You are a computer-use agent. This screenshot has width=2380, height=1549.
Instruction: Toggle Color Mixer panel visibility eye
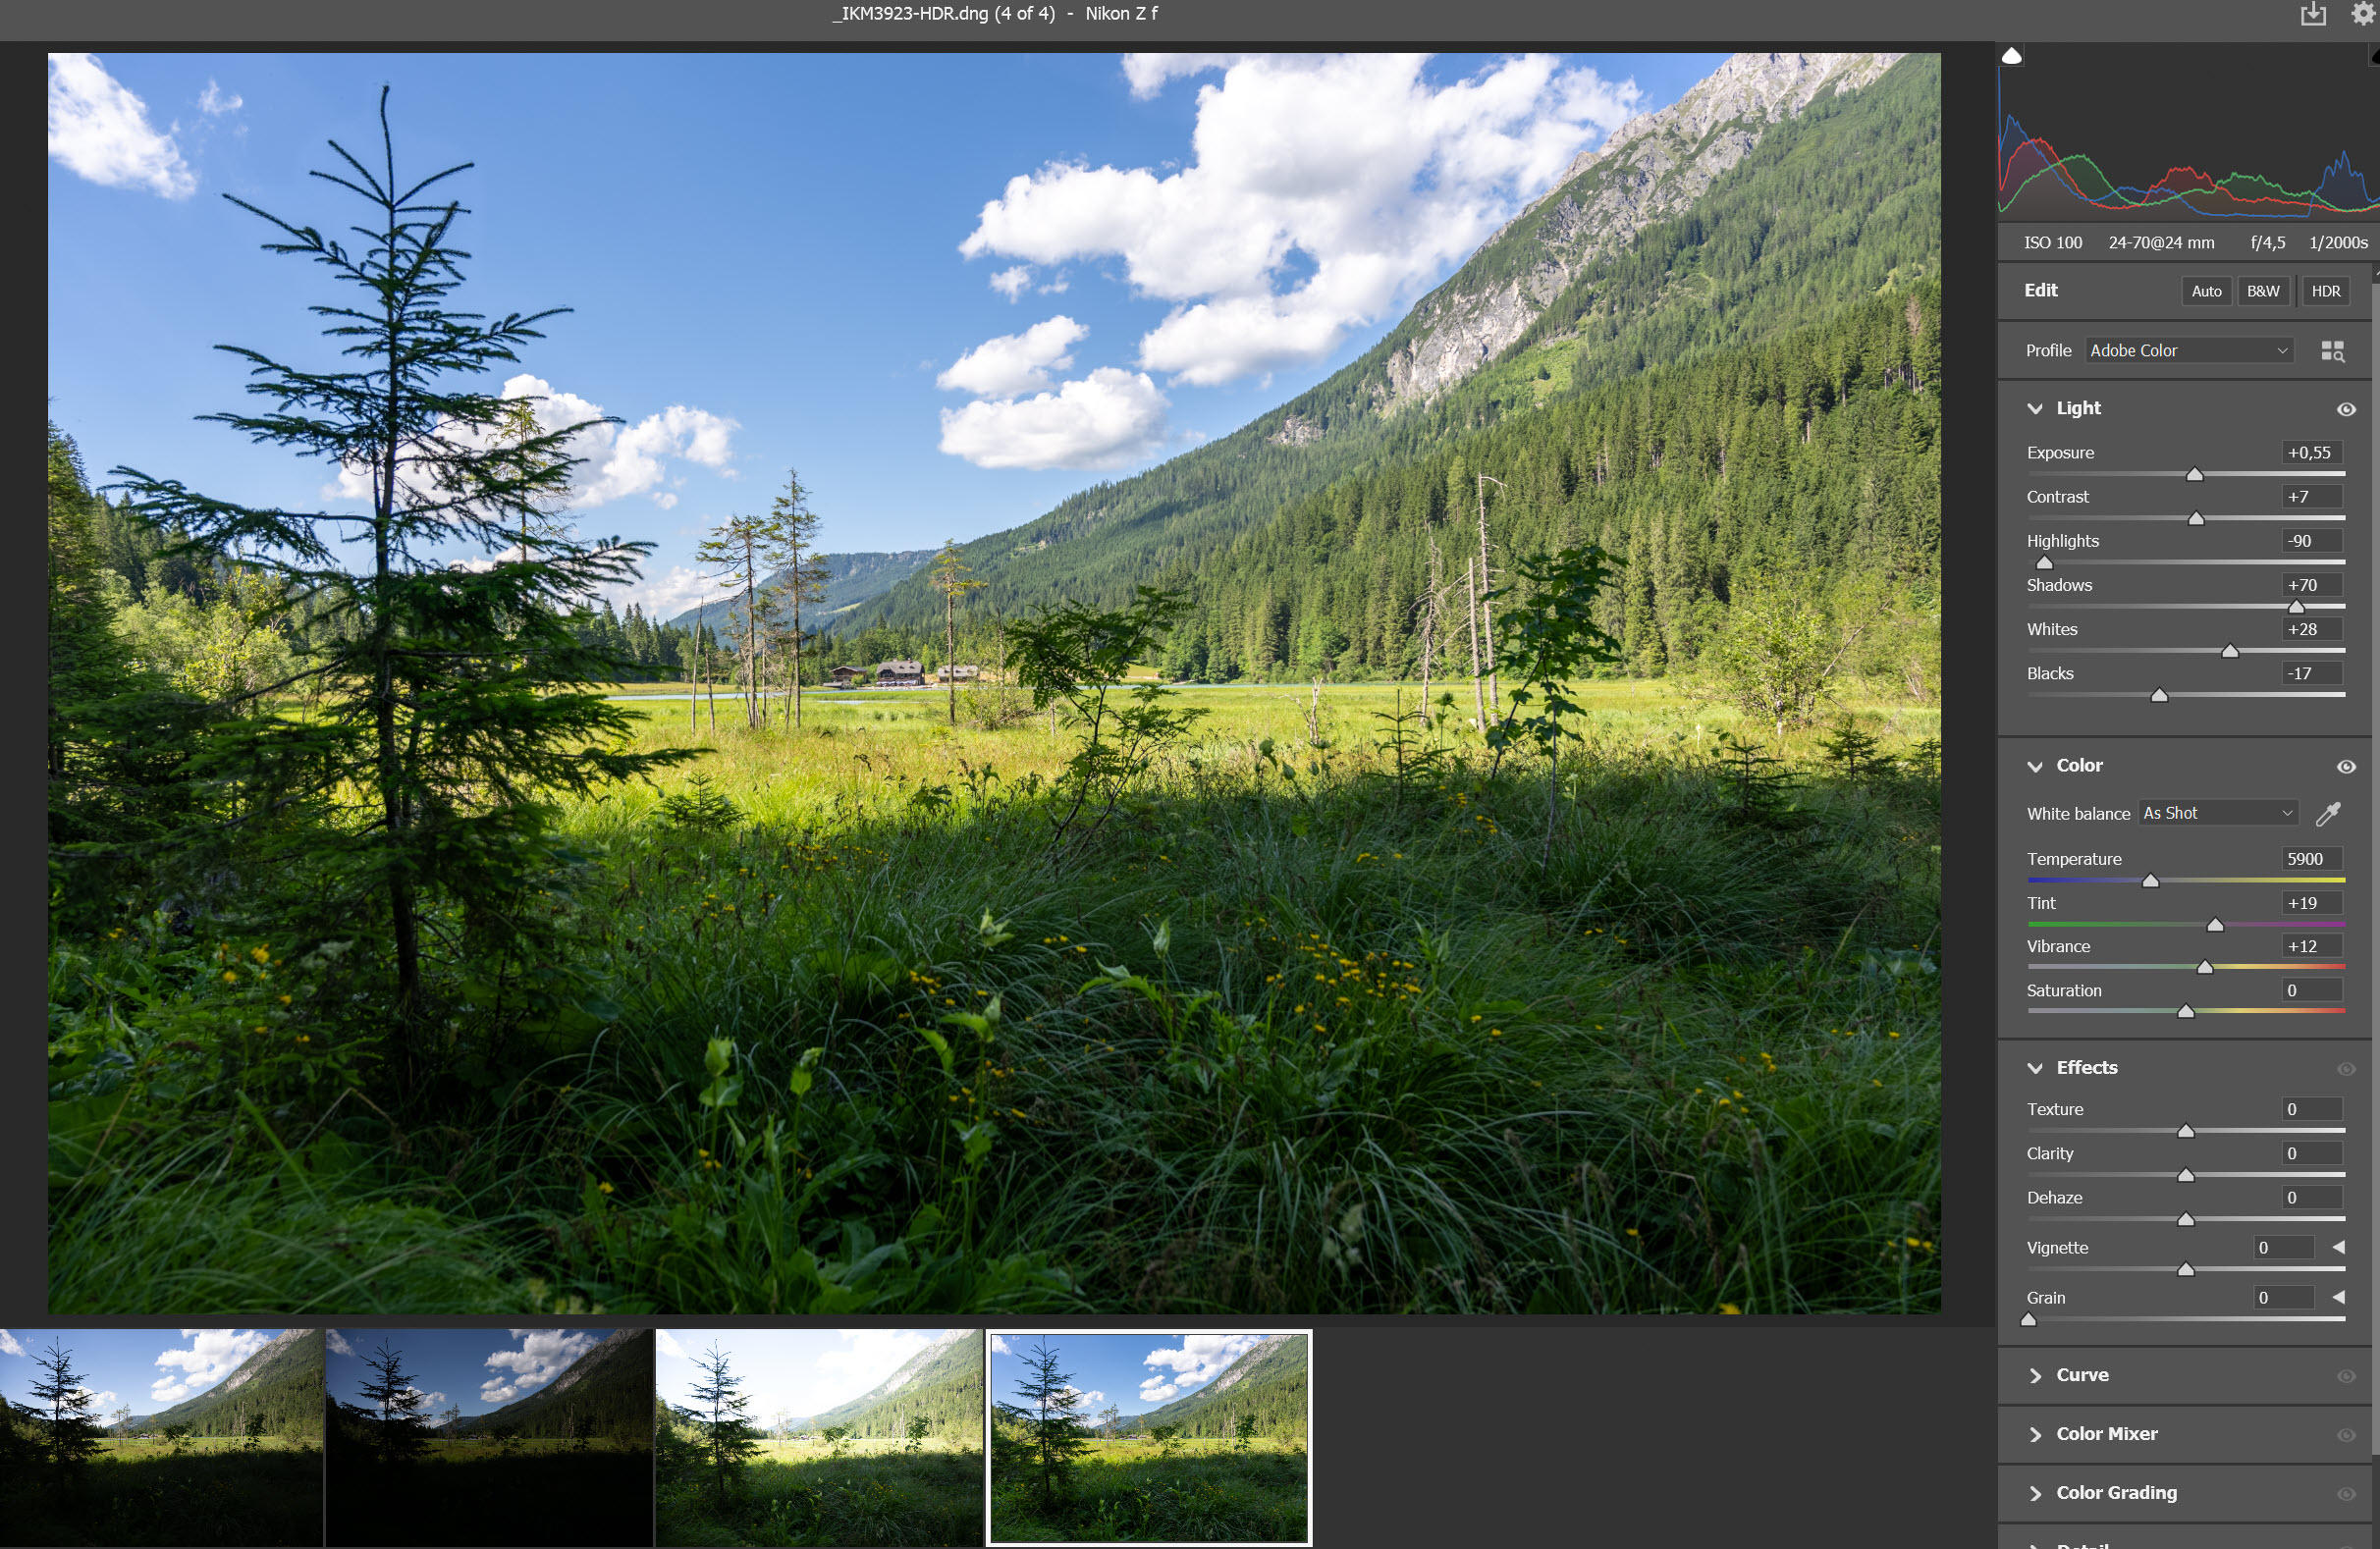(x=2346, y=1436)
